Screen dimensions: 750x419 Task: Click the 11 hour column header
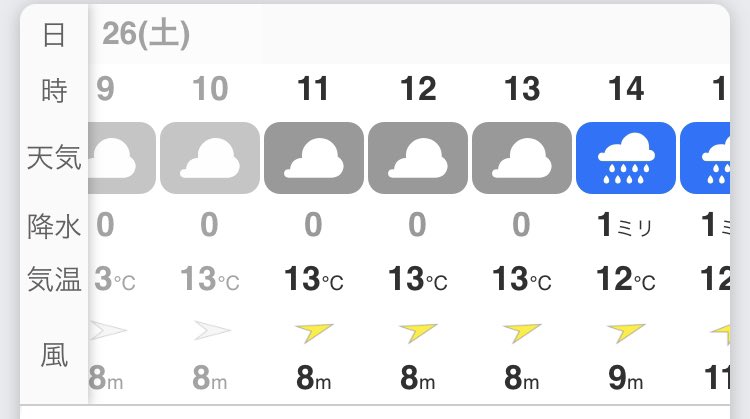[x=313, y=89]
